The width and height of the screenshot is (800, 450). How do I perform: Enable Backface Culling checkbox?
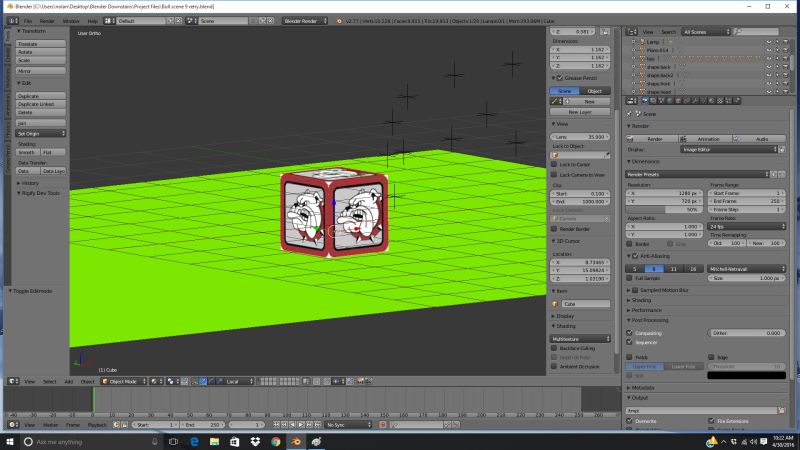click(x=554, y=348)
